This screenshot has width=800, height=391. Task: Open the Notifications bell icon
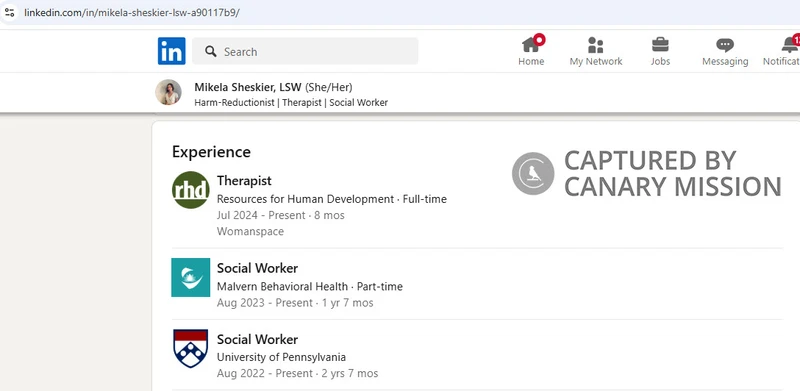click(790, 45)
